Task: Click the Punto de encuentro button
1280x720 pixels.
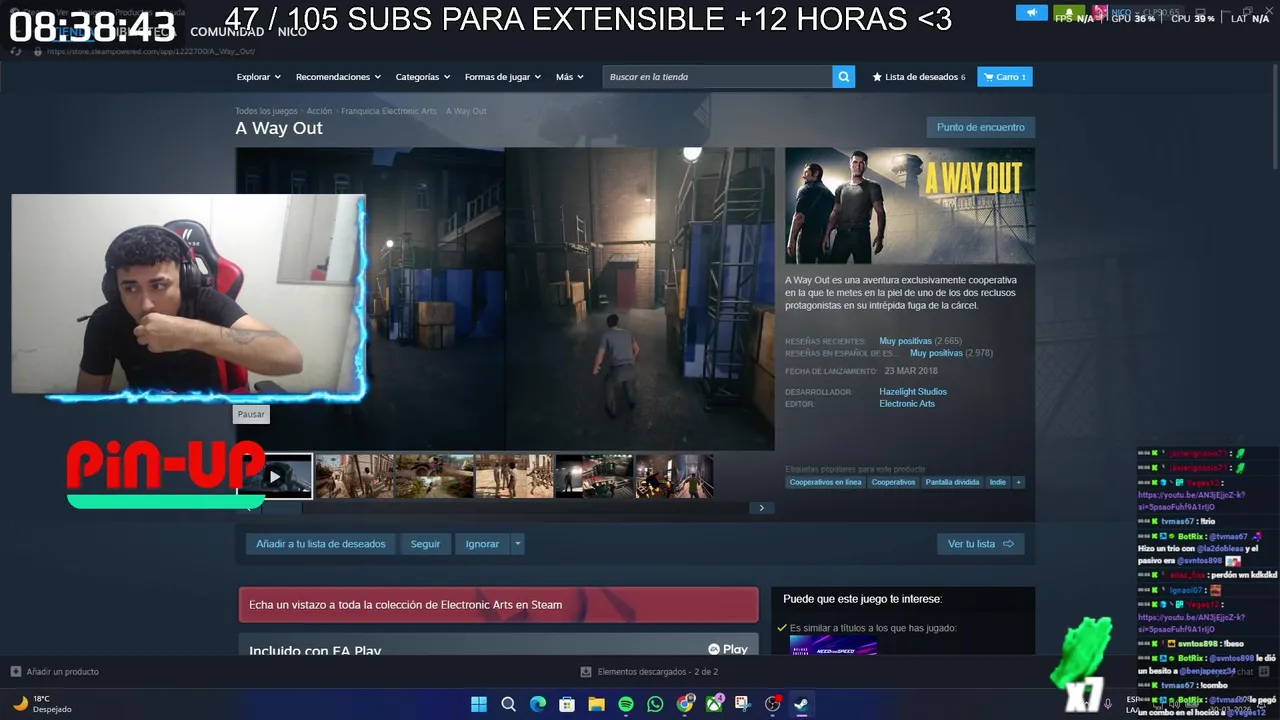Action: point(981,127)
